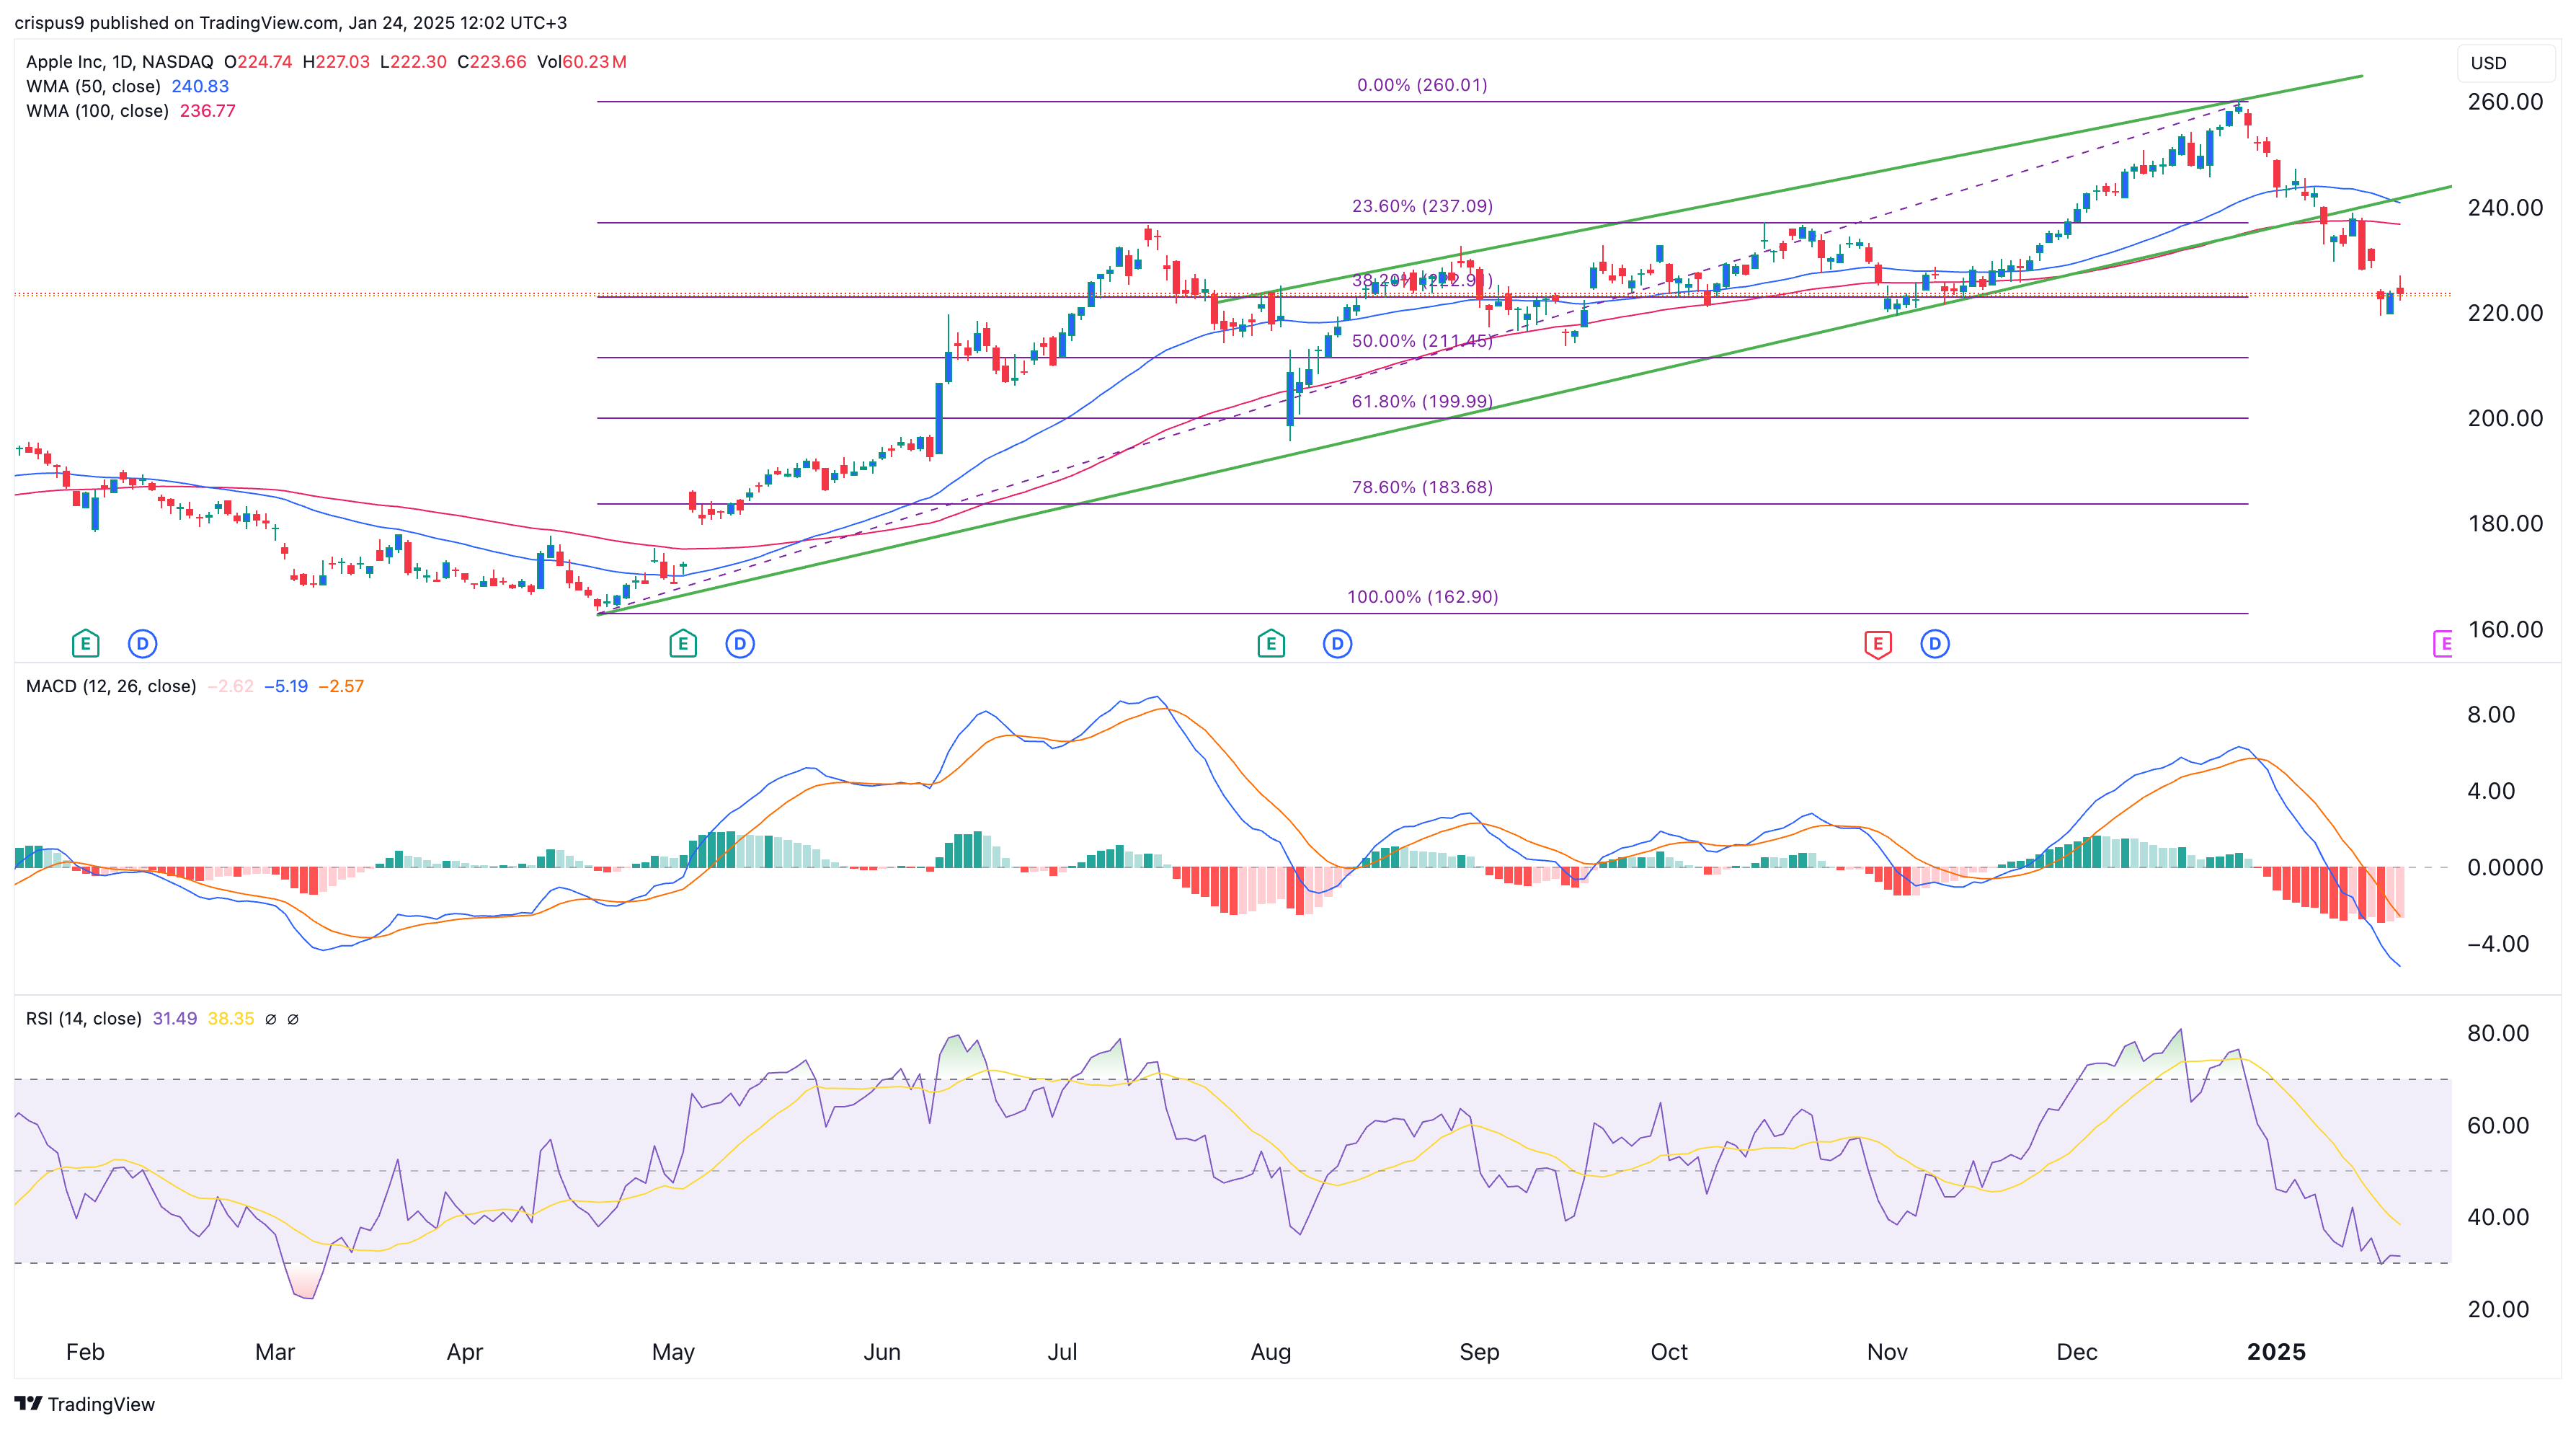Click the first ∅ icon beside the RSI values
2576x1429 pixels.
270,1019
